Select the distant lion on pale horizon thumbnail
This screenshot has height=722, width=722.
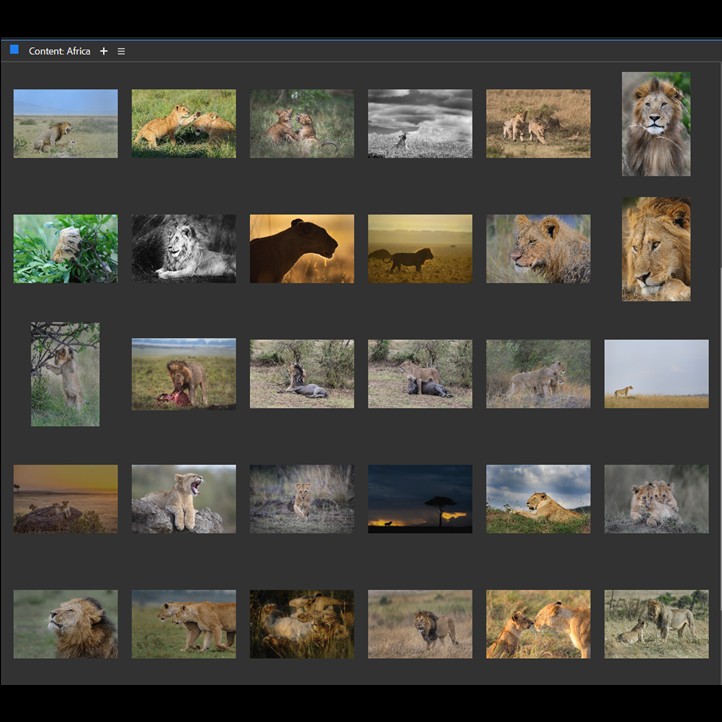[x=655, y=373]
